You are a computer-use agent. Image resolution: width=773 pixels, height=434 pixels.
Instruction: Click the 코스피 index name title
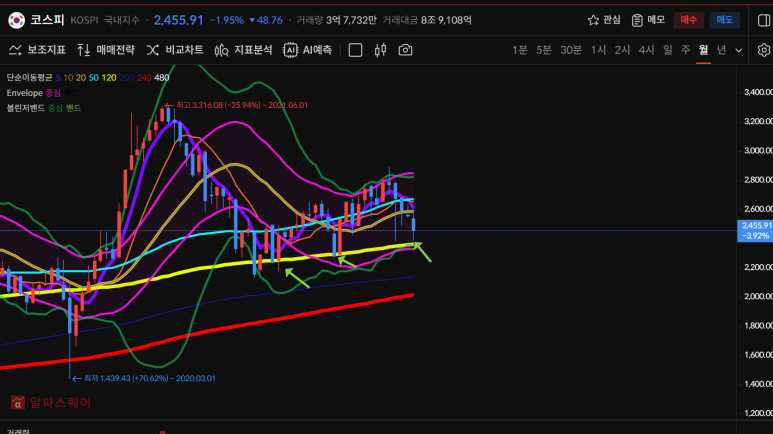[47, 20]
